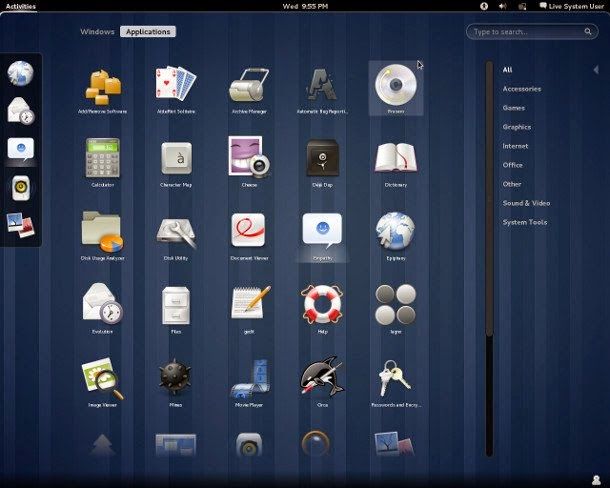Open Passwords and Encryption Keys
The image size is (610, 488).
coord(396,384)
